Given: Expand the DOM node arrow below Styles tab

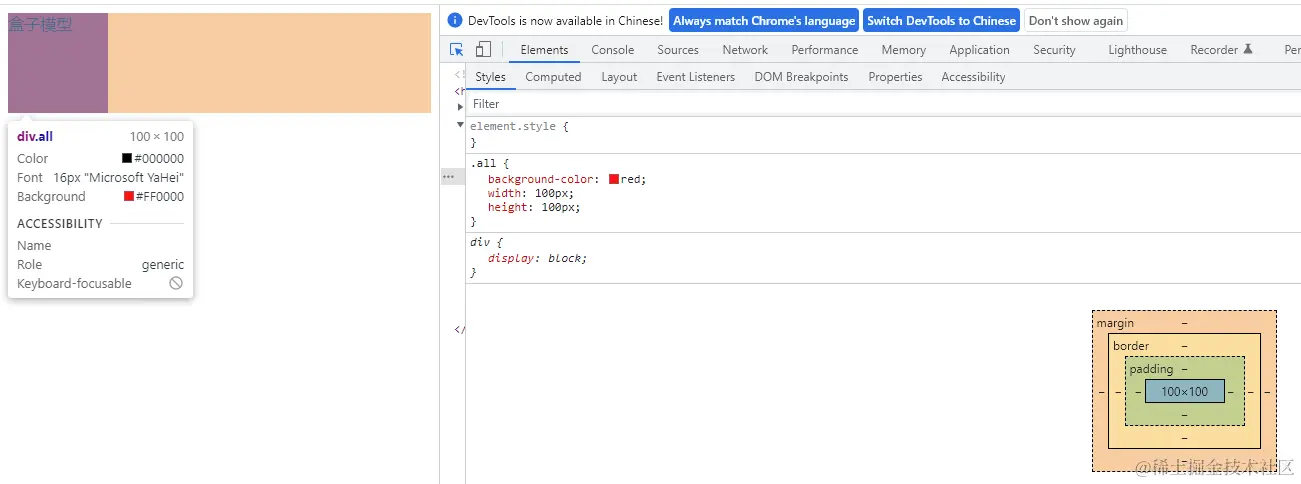Looking at the screenshot, I should (x=460, y=106).
